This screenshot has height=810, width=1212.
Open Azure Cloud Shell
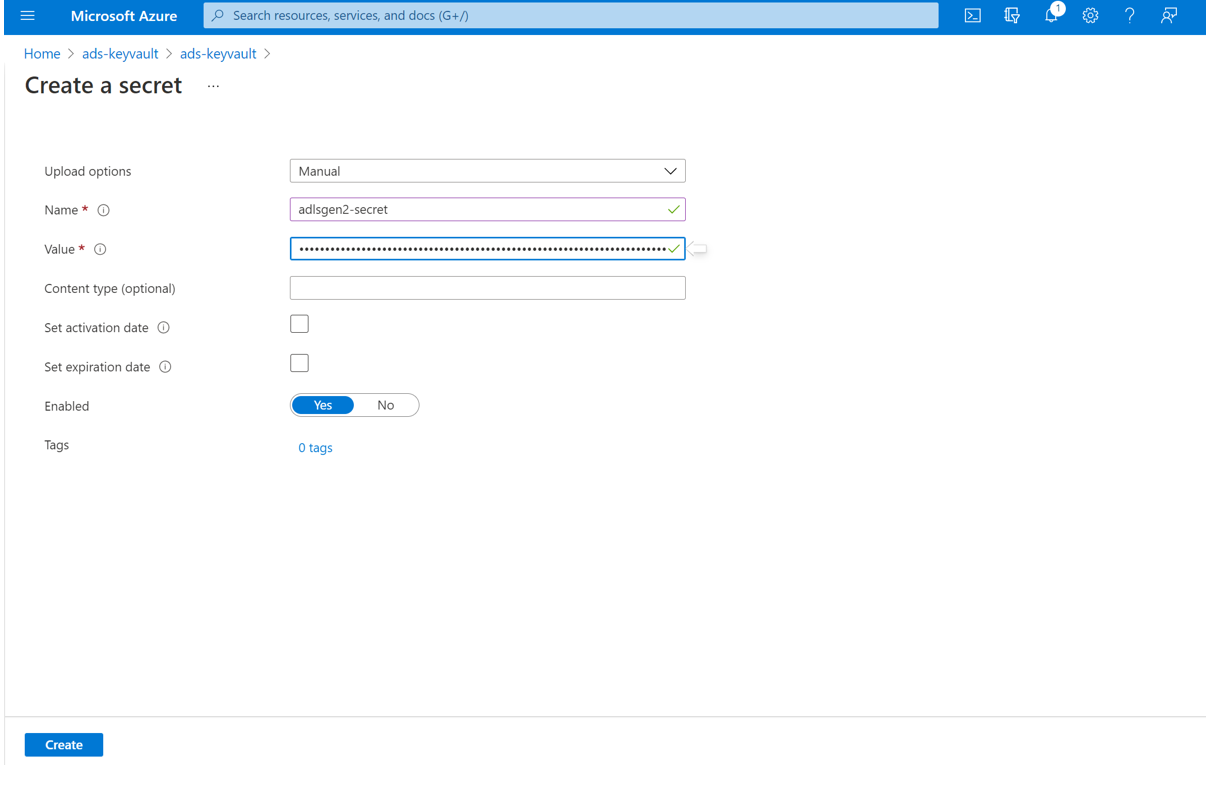(x=972, y=15)
